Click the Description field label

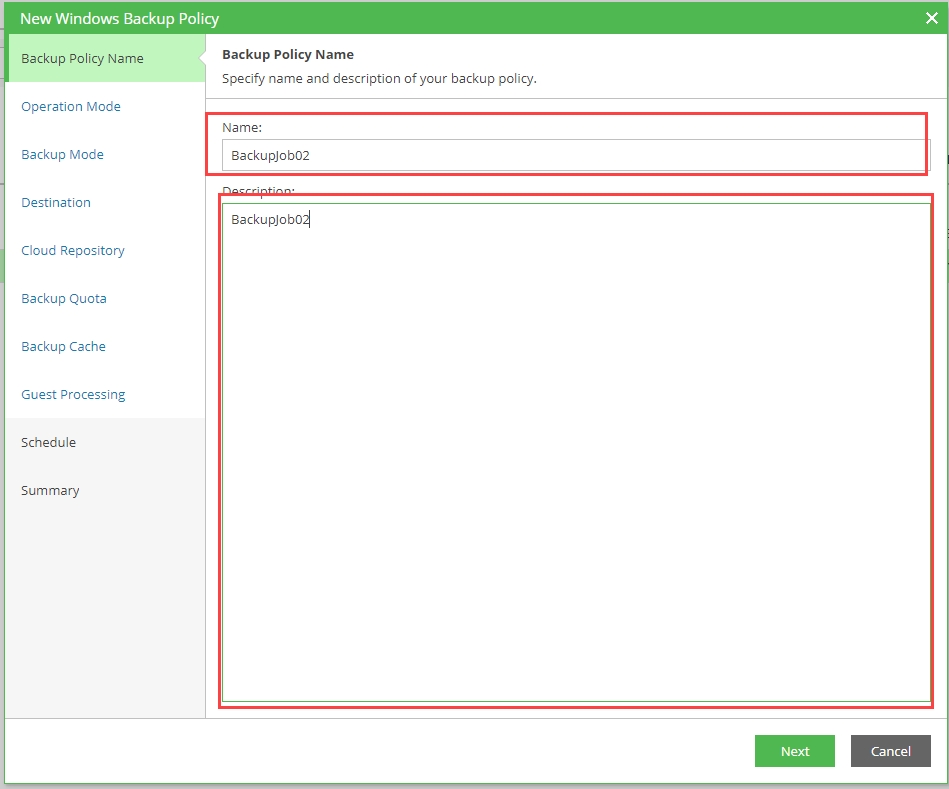coord(258,190)
